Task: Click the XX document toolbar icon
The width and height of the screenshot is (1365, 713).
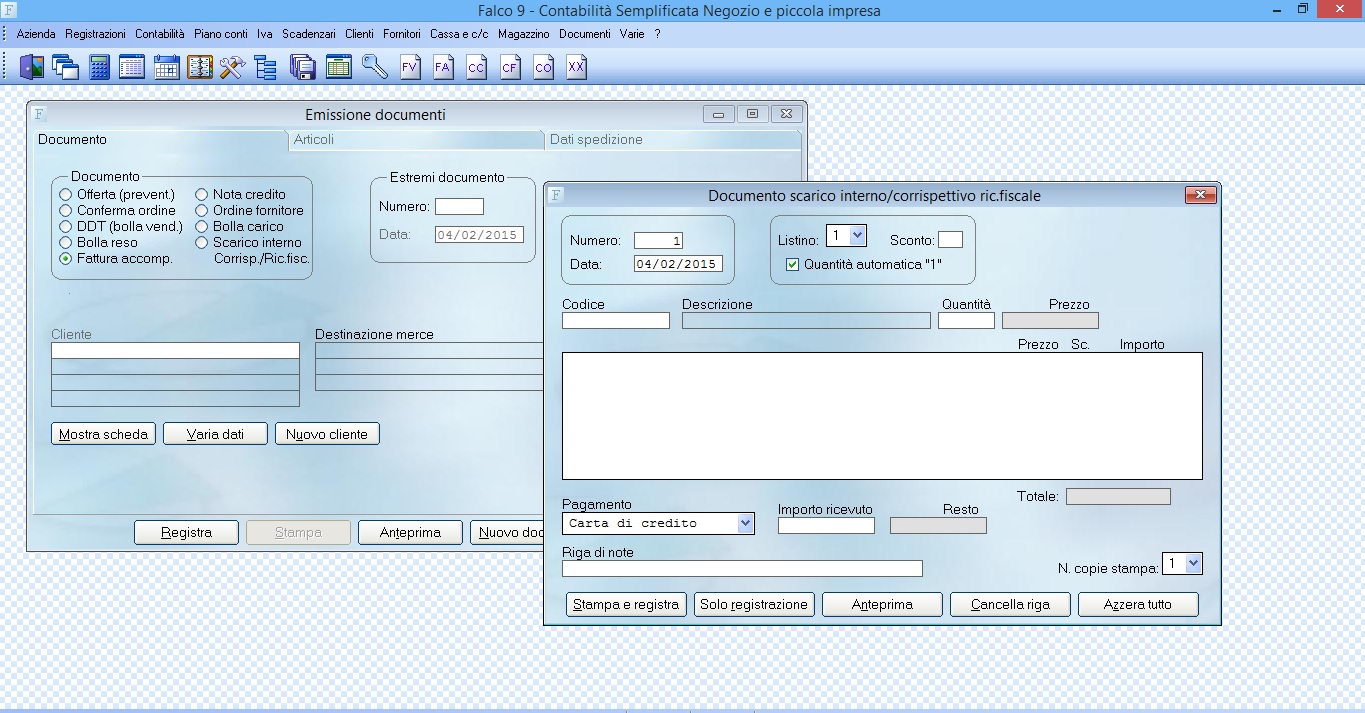Action: [576, 67]
